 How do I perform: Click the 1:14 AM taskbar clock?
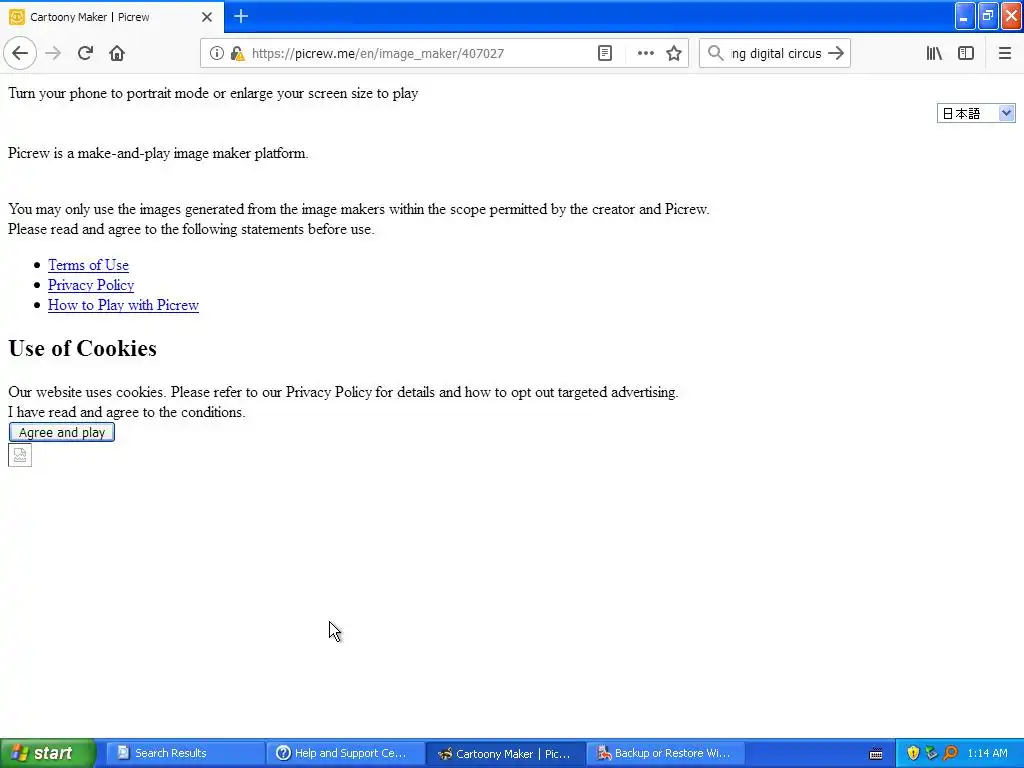coord(987,753)
